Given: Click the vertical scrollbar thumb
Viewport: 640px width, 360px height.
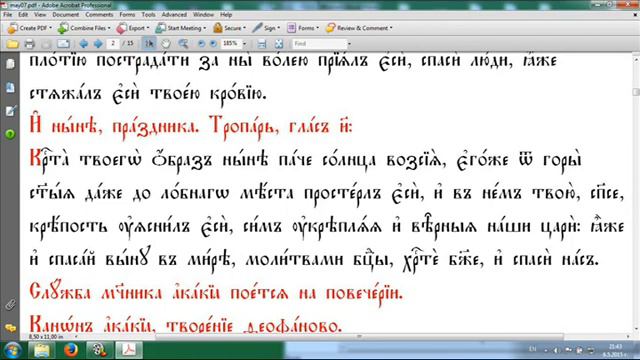Looking at the screenshot, I should pos(636,92).
